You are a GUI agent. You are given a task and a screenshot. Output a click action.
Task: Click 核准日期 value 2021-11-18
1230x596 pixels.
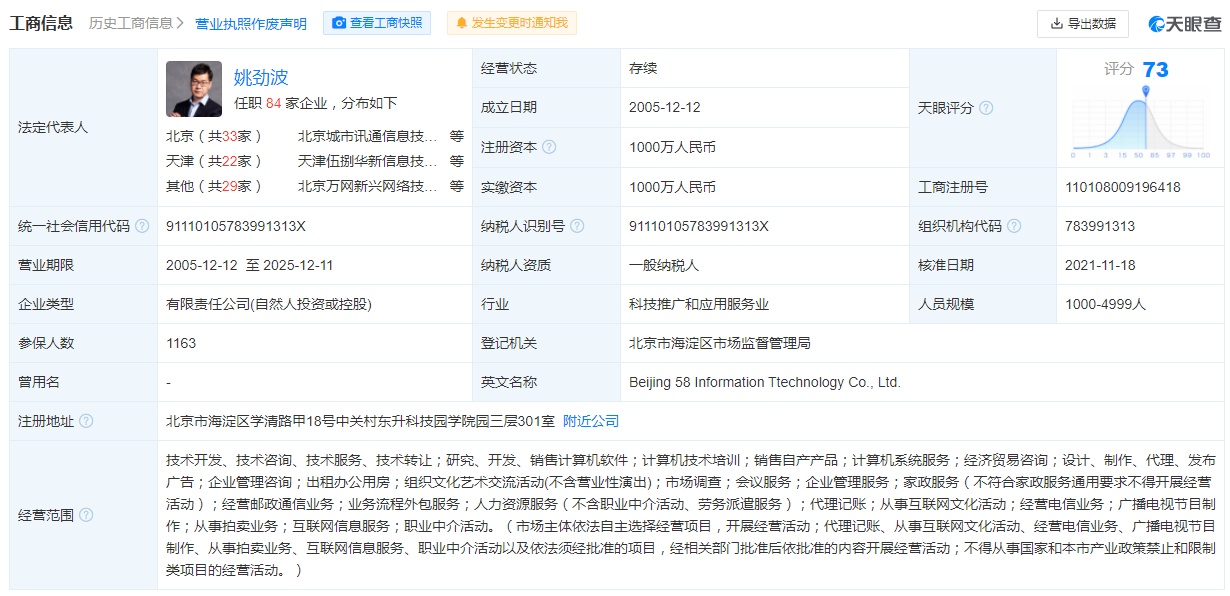click(1102, 265)
